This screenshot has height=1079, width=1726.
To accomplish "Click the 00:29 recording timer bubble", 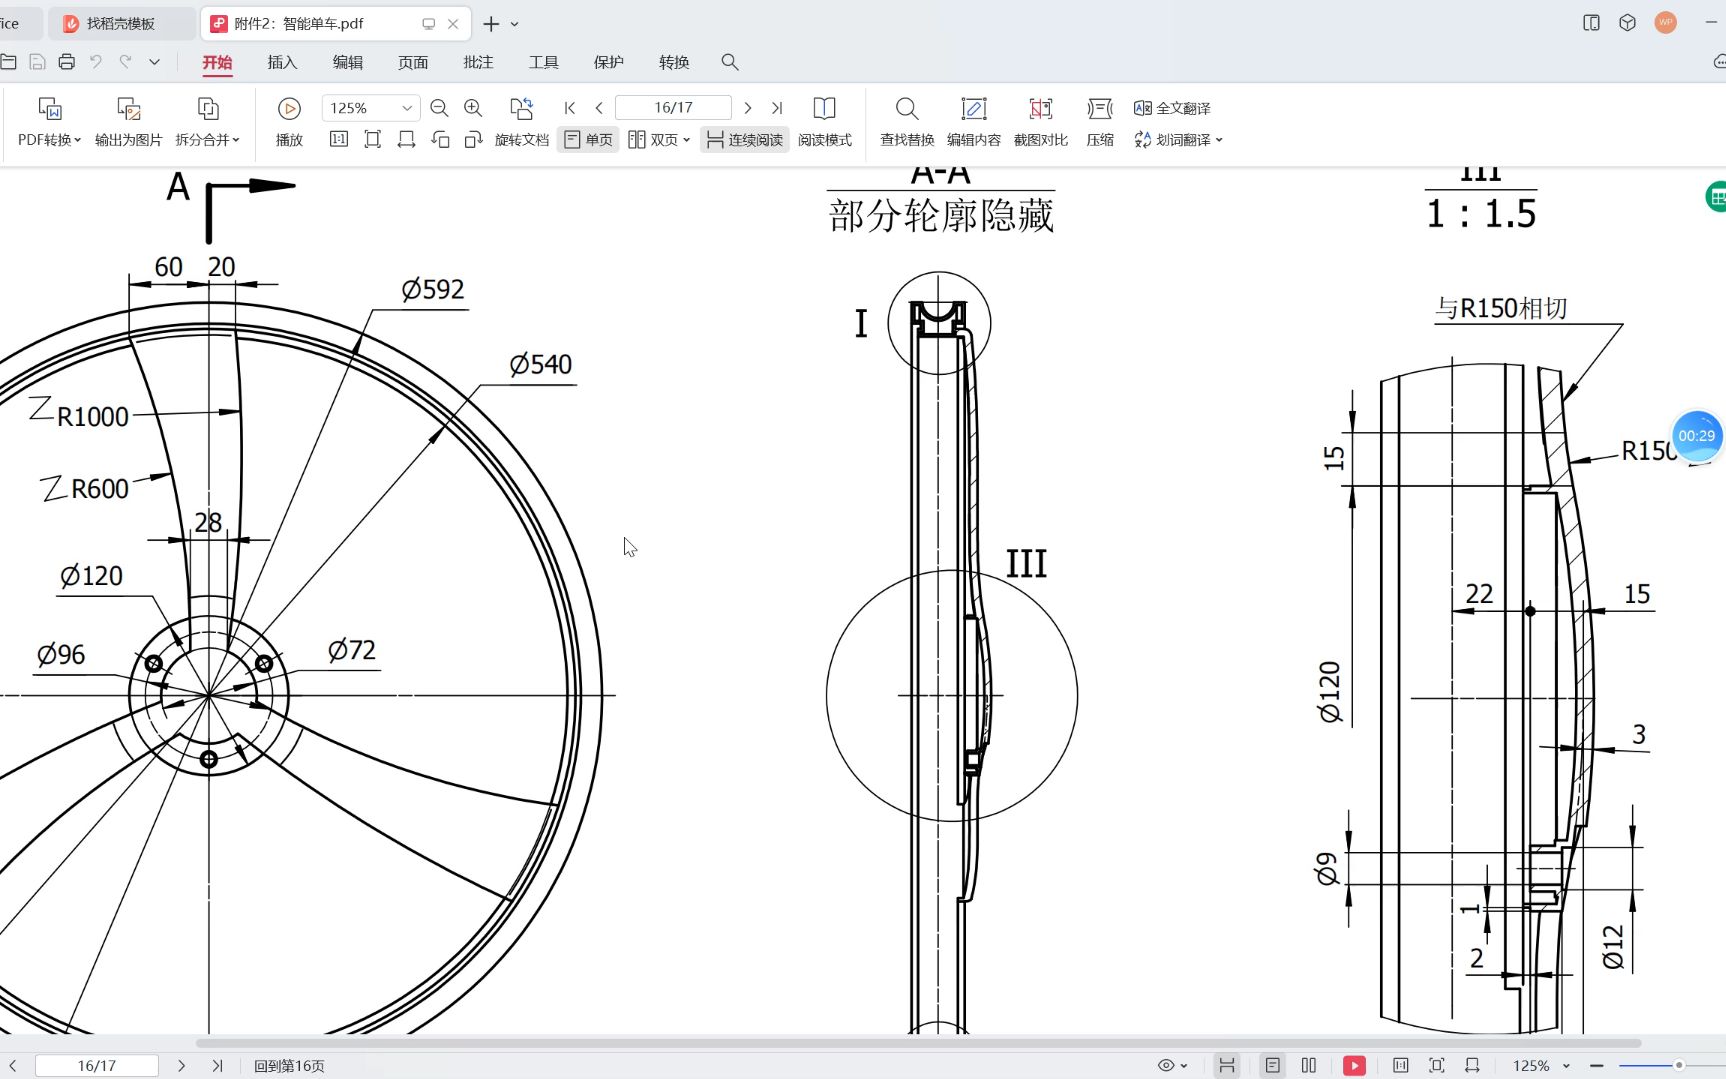I will (1696, 436).
